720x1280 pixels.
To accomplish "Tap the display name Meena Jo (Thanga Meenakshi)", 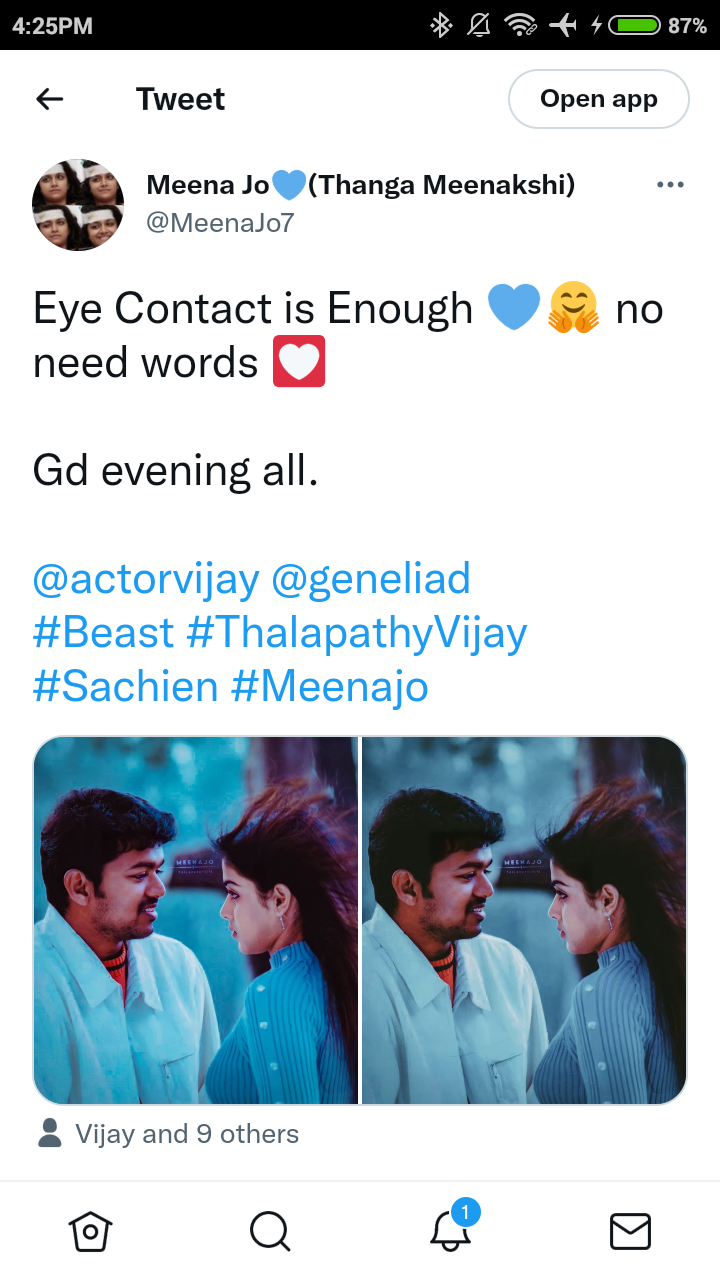I will pyautogui.click(x=361, y=185).
